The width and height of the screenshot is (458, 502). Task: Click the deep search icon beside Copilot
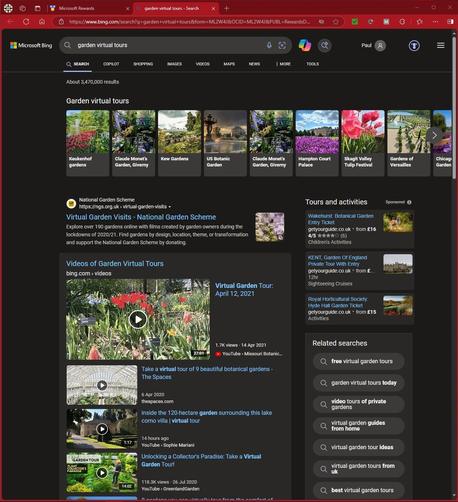pyautogui.click(x=325, y=45)
